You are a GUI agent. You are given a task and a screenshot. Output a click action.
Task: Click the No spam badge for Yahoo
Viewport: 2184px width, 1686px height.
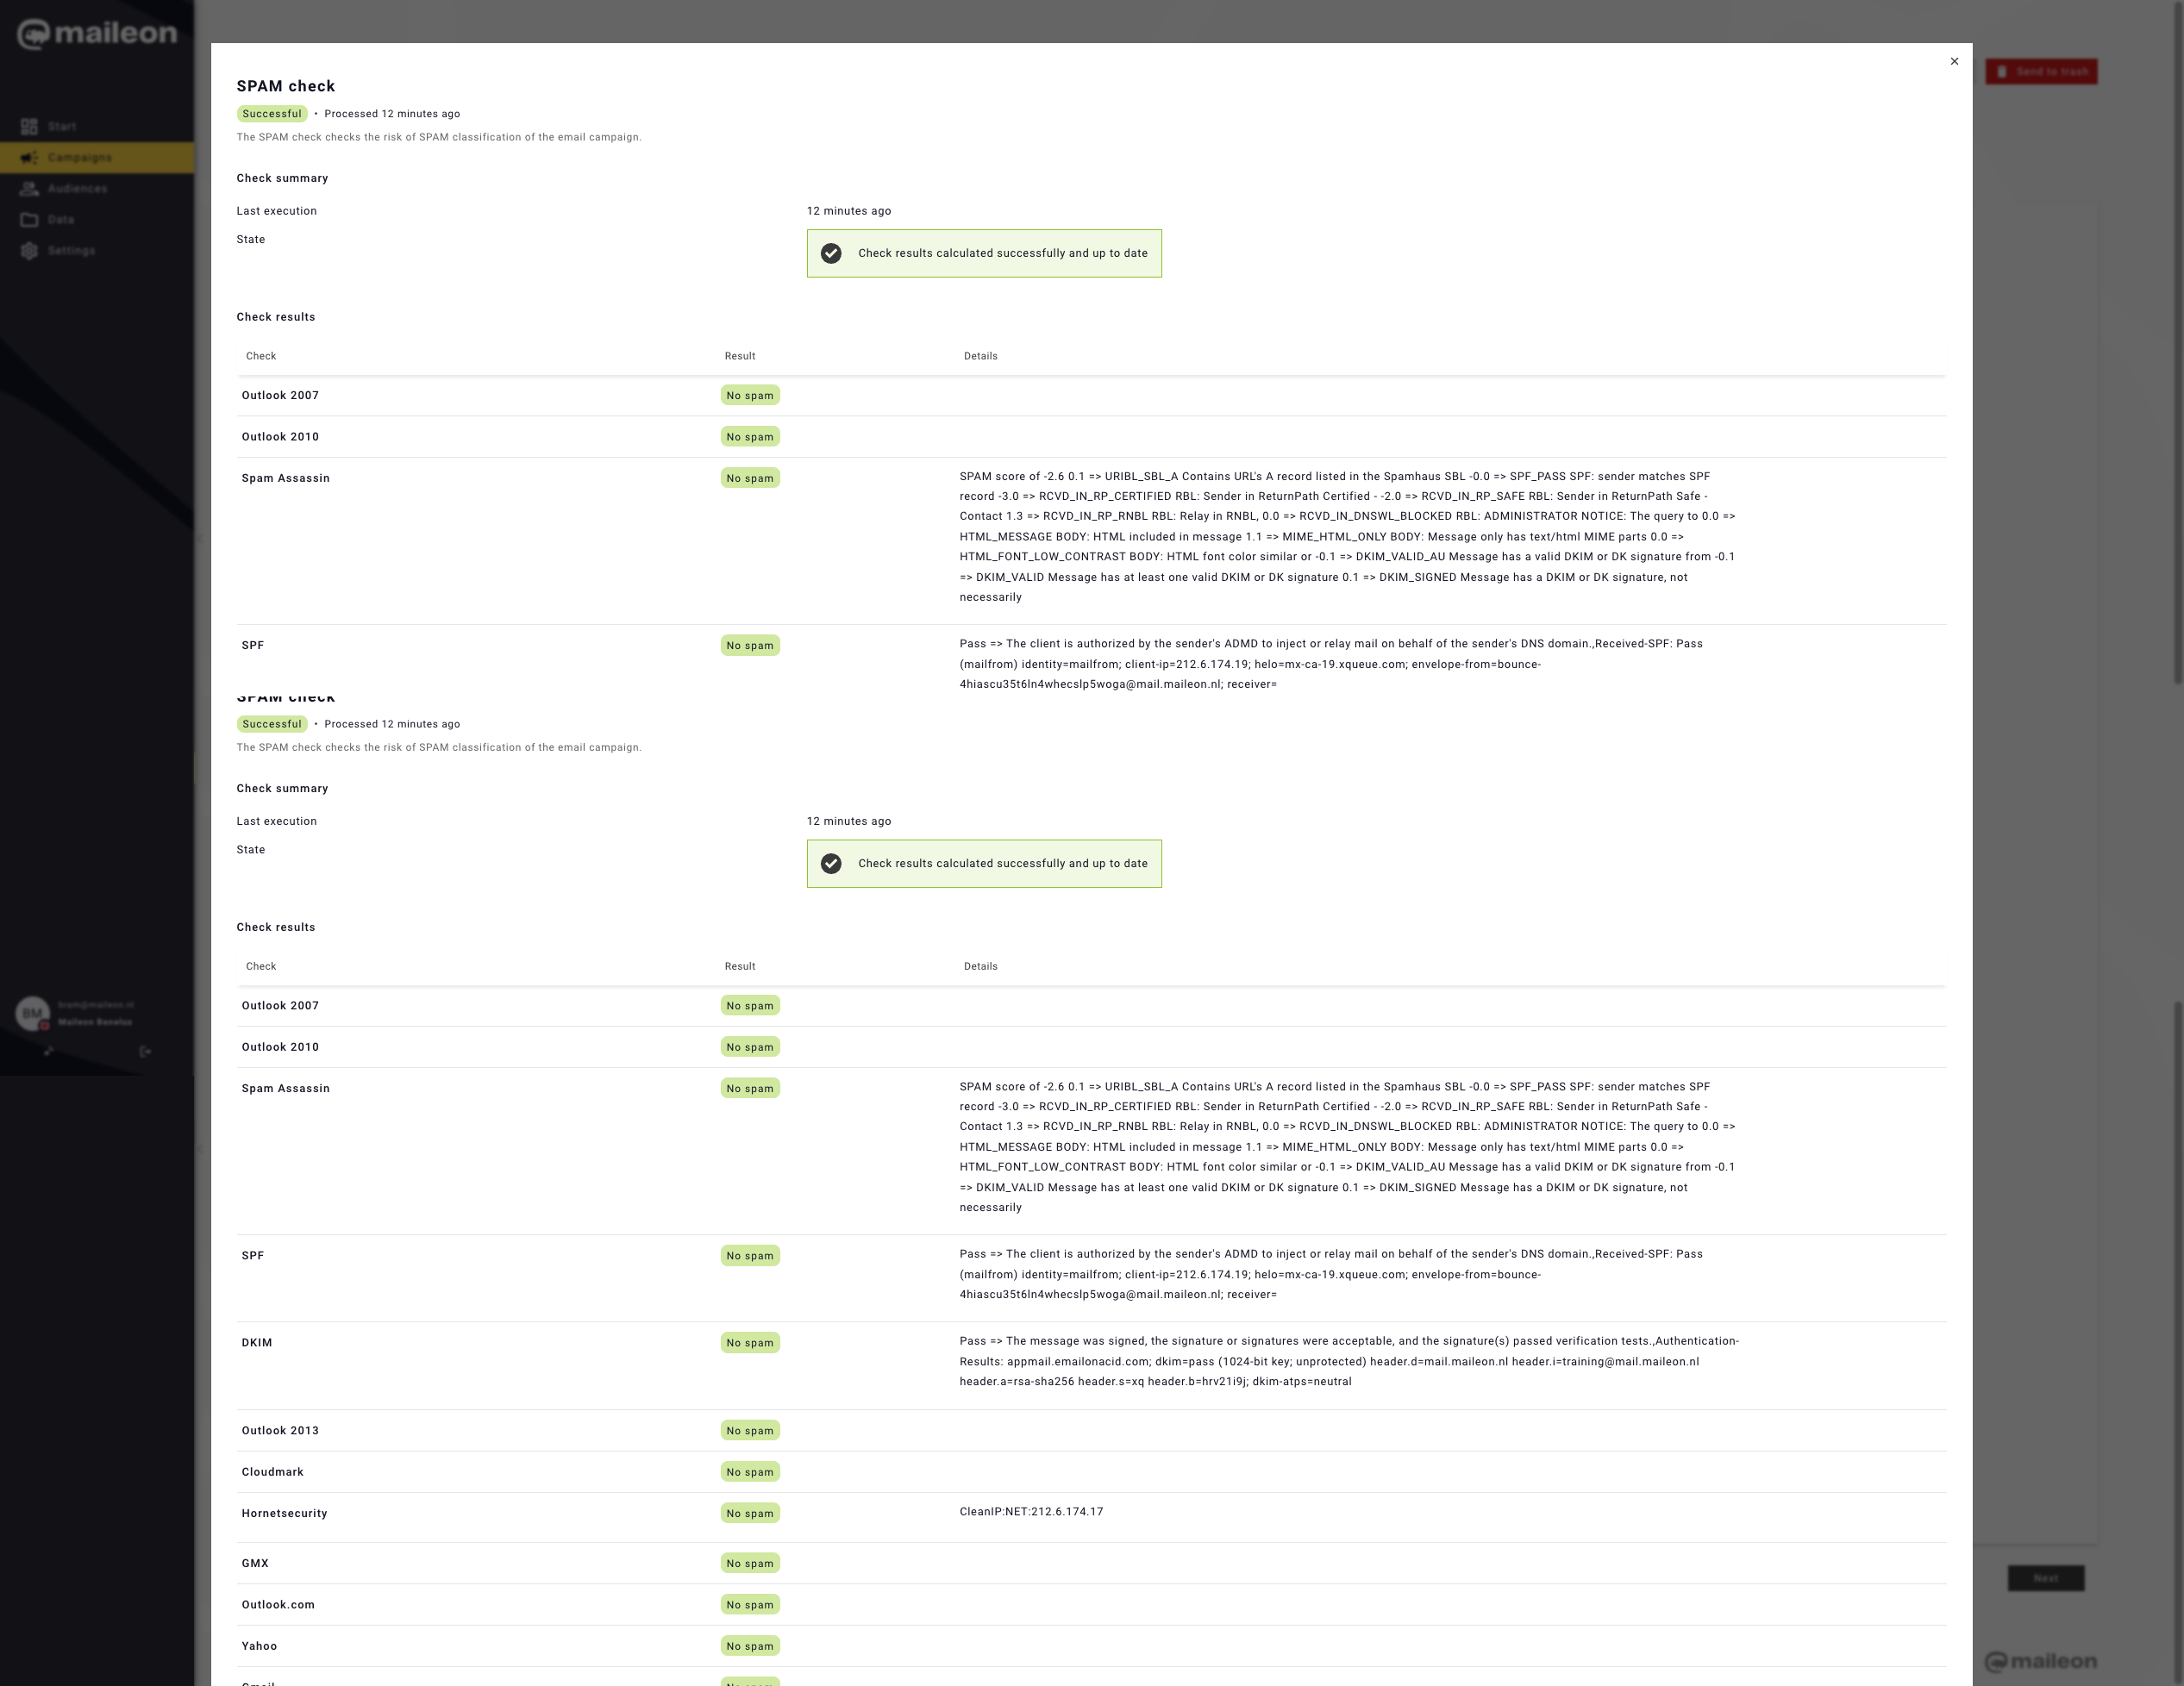pyautogui.click(x=749, y=1646)
